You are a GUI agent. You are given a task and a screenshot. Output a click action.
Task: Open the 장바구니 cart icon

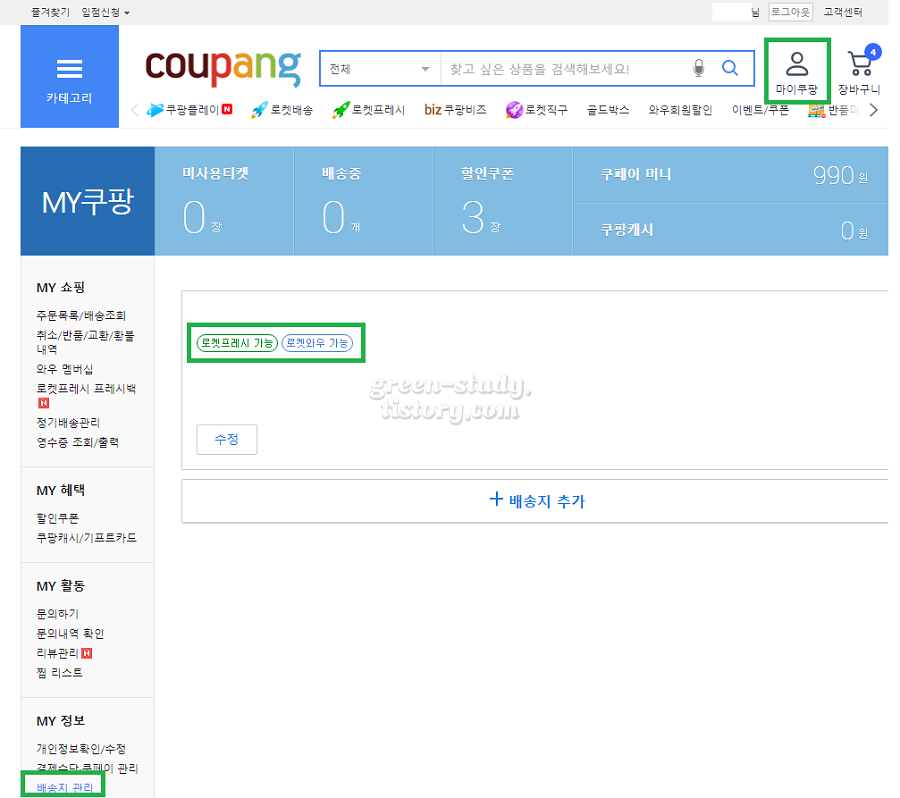coord(859,71)
